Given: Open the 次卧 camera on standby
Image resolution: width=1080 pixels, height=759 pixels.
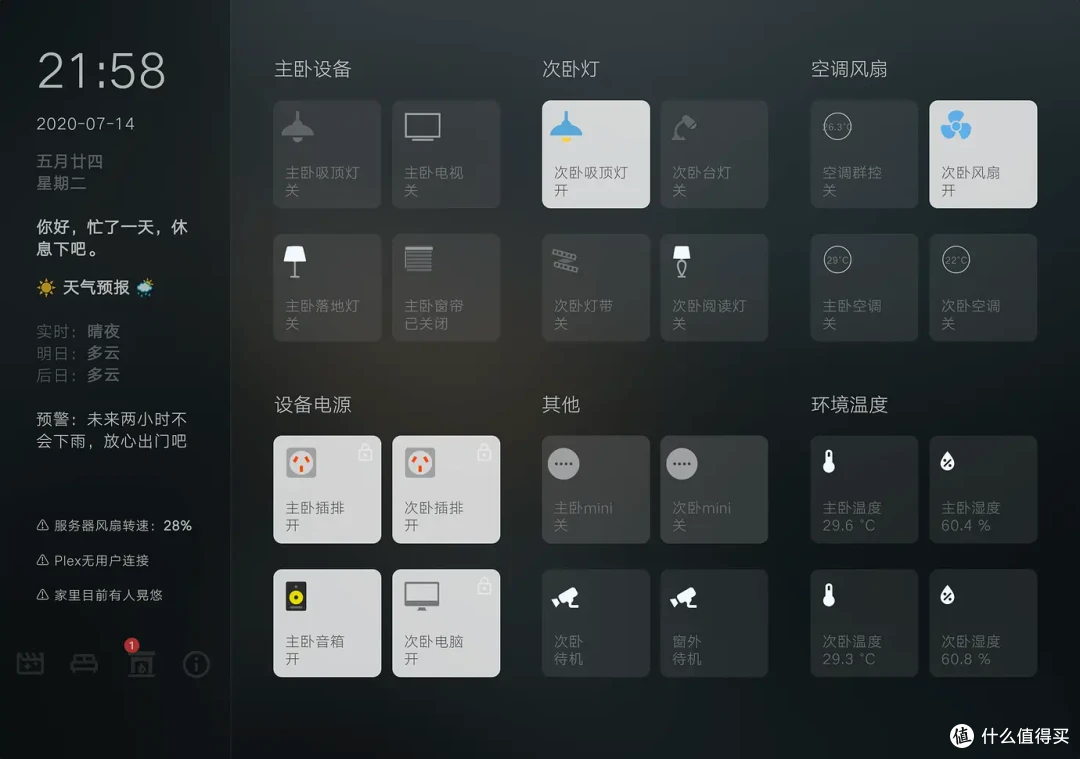Looking at the screenshot, I should pyautogui.click(x=596, y=623).
